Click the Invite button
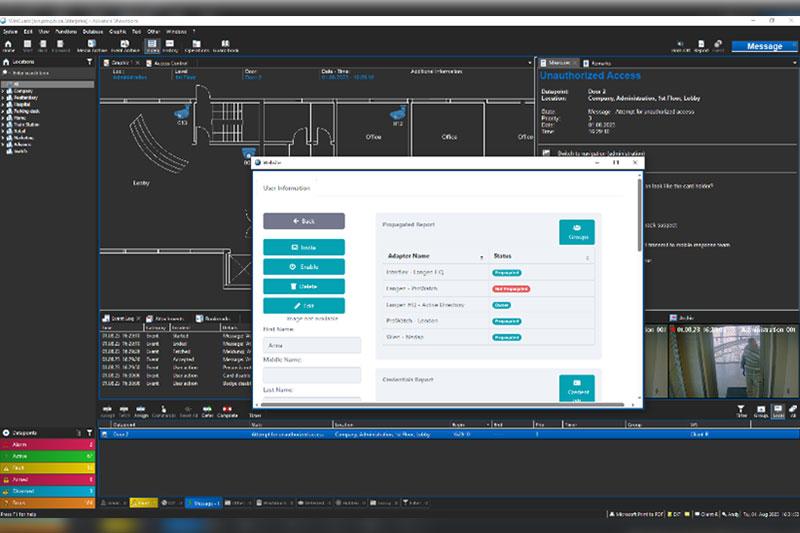800x533 pixels. pos(303,247)
